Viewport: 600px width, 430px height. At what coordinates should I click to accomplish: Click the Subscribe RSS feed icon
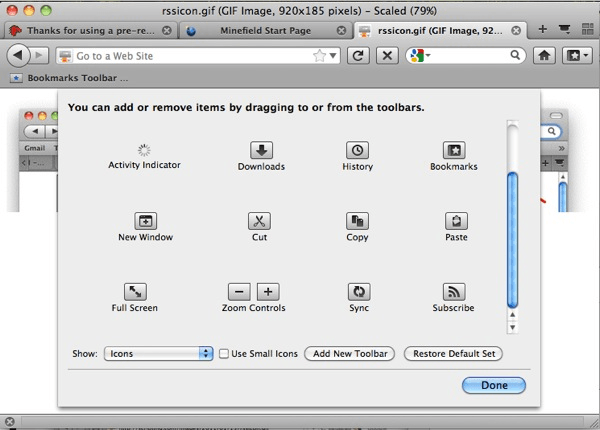point(454,292)
